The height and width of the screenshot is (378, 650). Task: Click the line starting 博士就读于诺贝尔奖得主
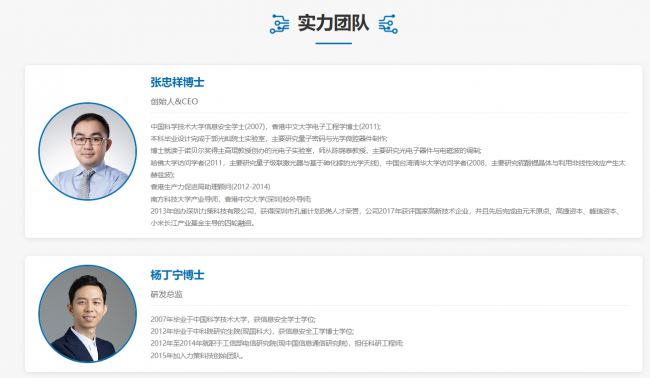coord(315,150)
